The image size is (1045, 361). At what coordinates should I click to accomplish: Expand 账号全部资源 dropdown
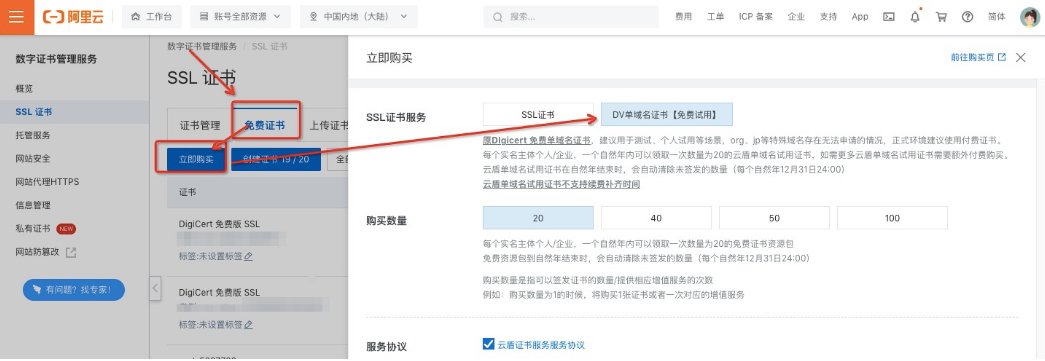(241, 17)
